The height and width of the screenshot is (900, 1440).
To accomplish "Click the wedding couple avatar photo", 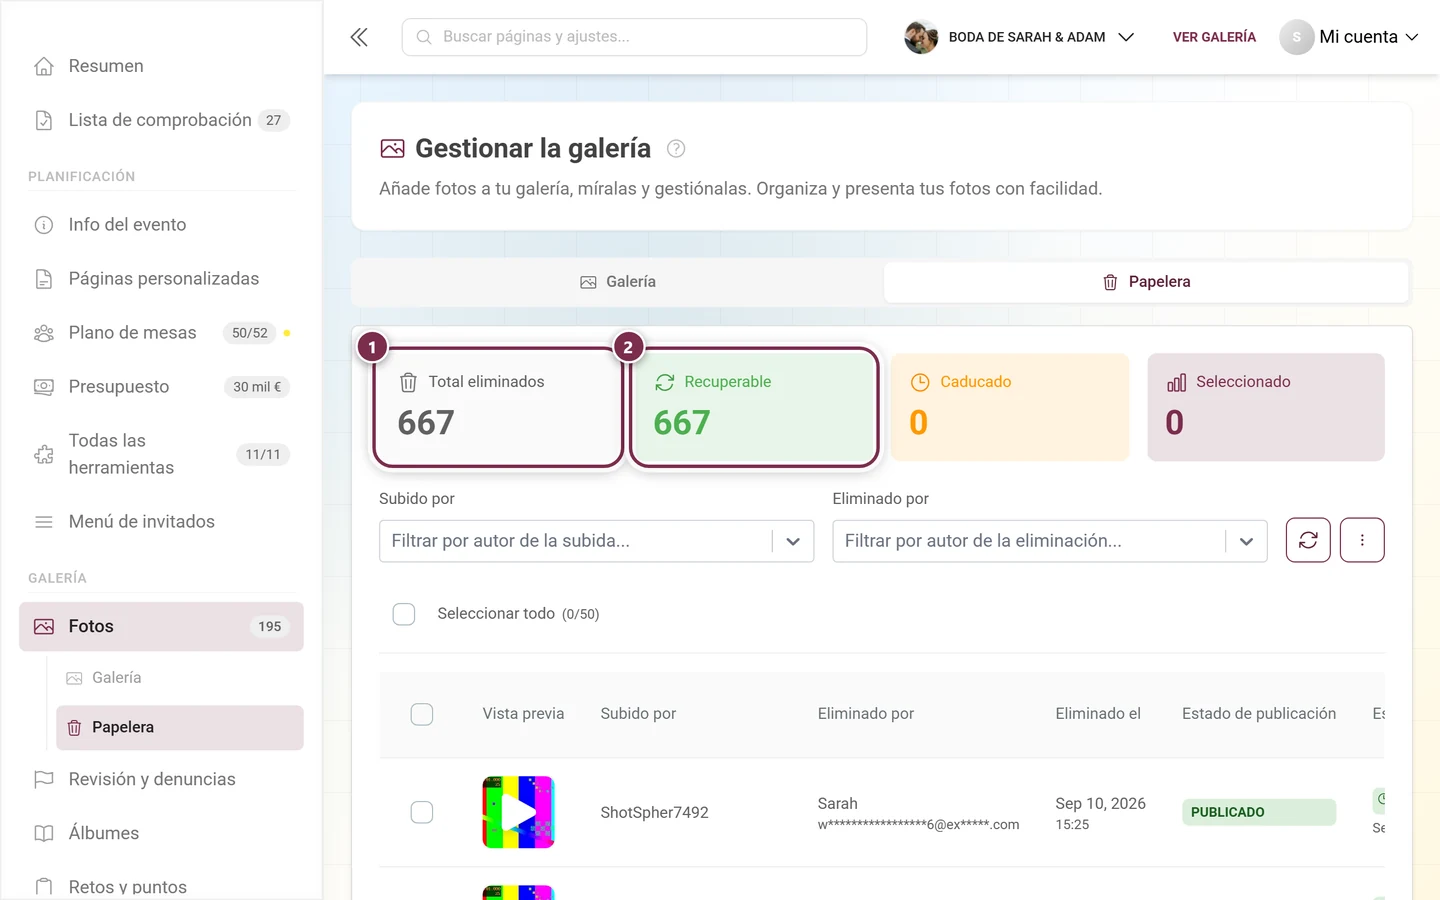I will pos(921,37).
